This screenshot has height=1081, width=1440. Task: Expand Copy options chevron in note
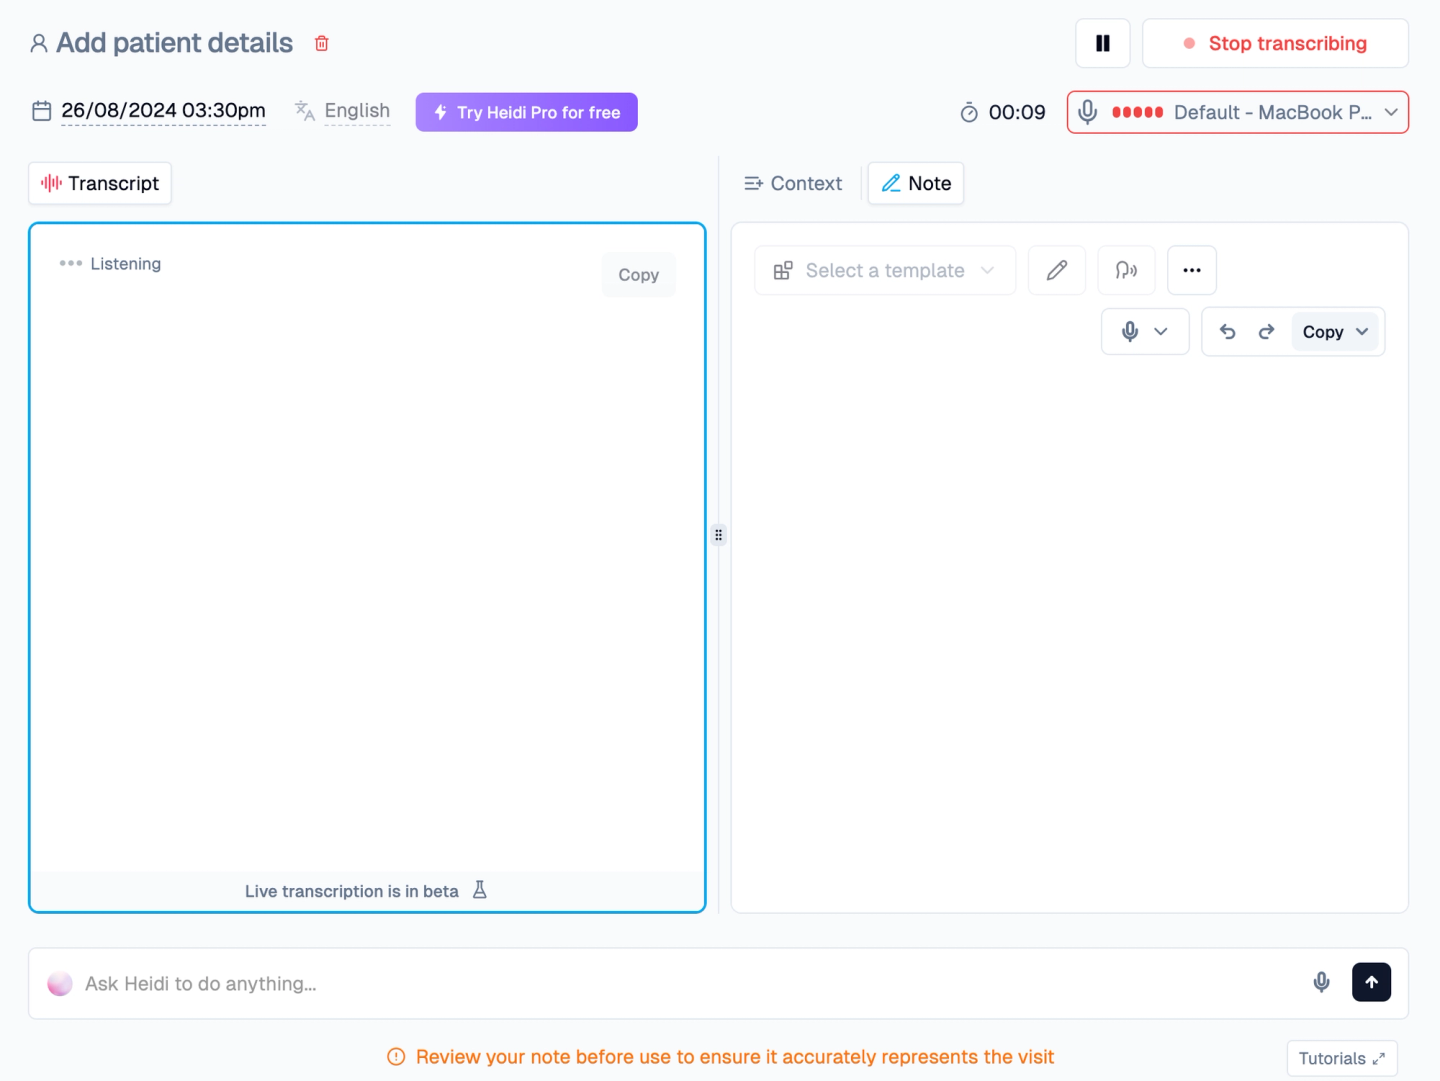[x=1362, y=332]
